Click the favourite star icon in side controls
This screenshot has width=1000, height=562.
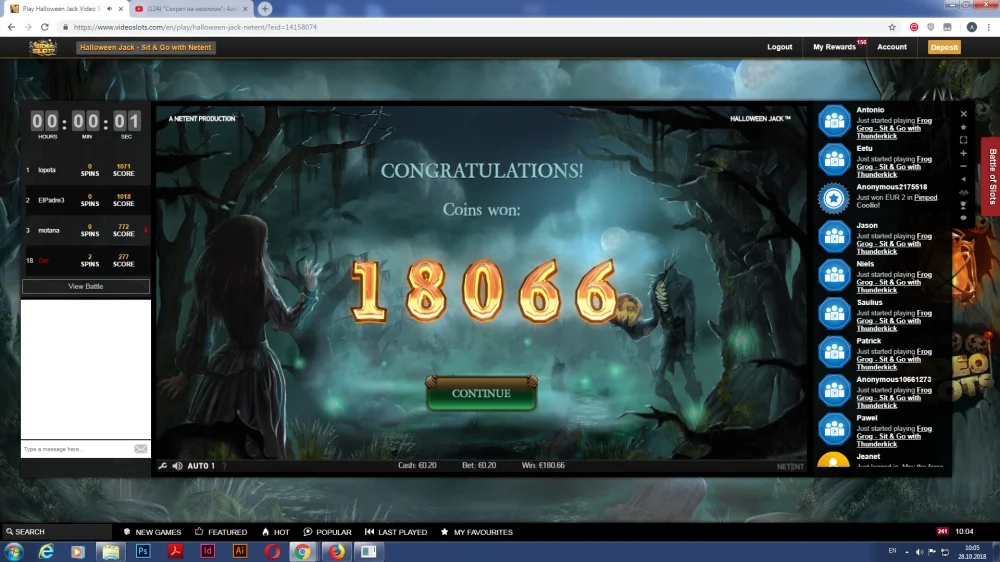[x=964, y=127]
